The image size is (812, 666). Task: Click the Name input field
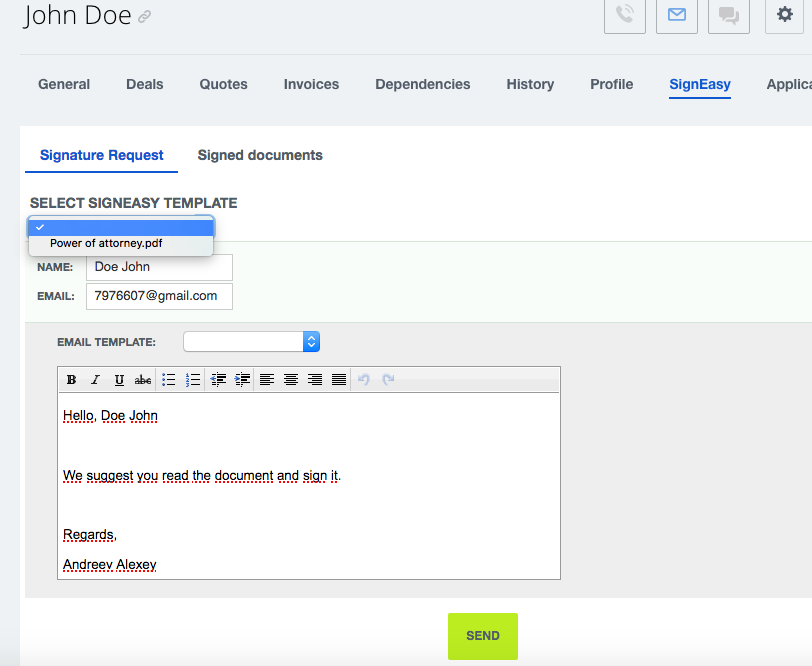(x=160, y=267)
